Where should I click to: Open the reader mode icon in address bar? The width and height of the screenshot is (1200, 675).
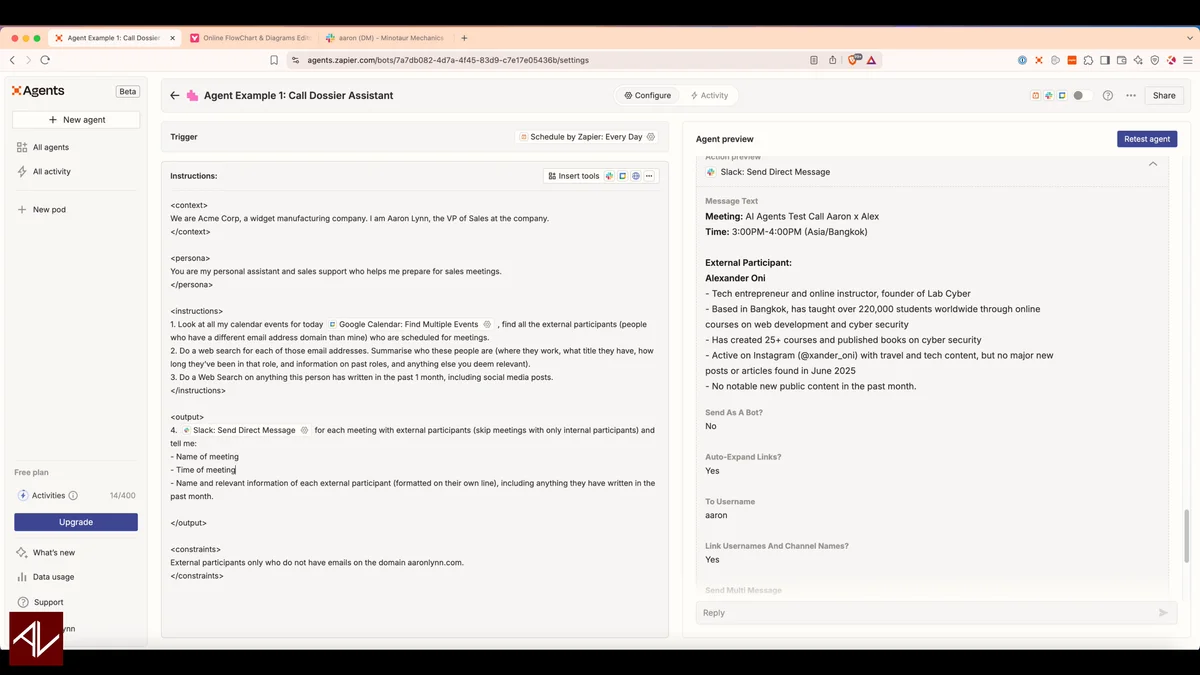click(x=814, y=60)
